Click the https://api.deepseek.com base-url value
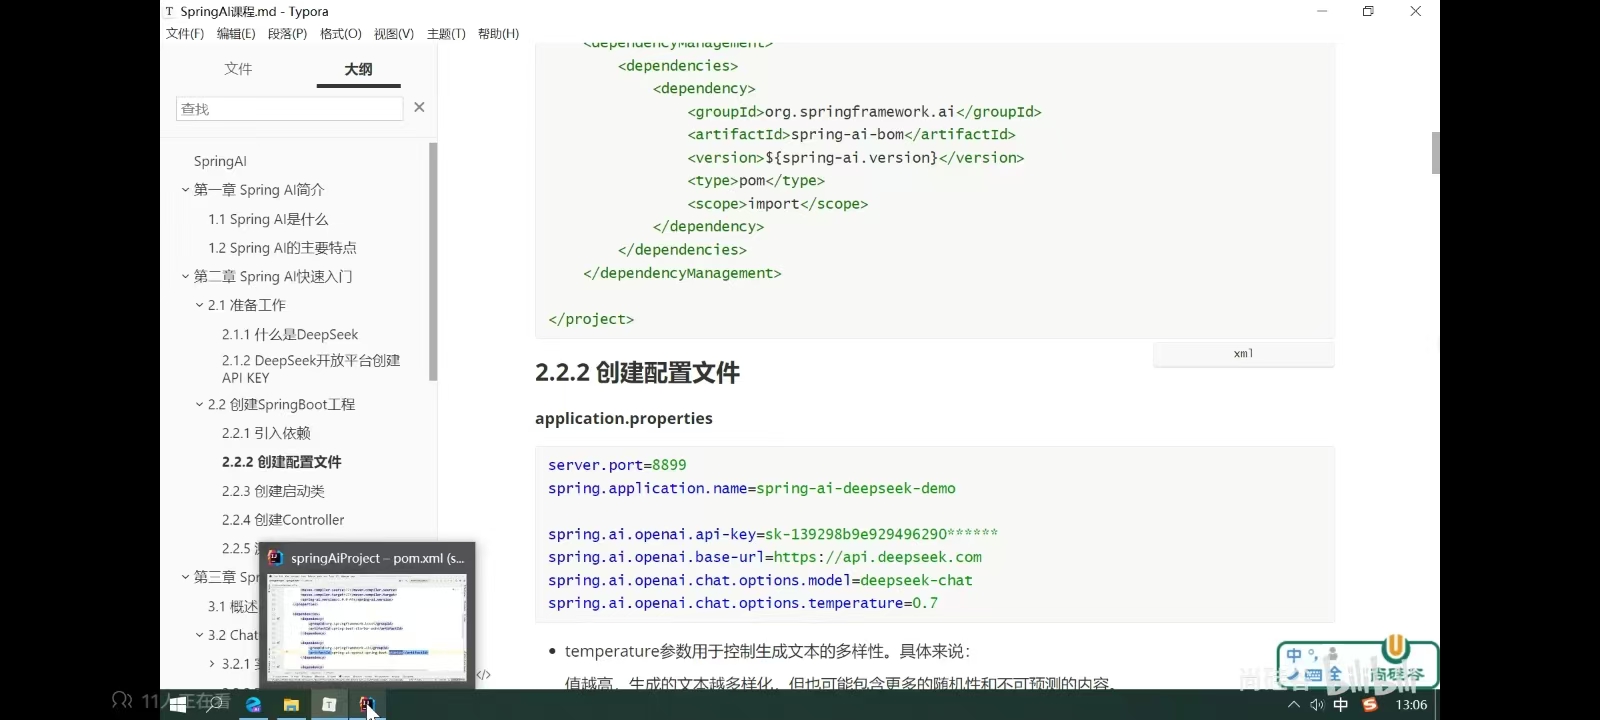Viewport: 1600px width, 720px height. [x=878, y=557]
